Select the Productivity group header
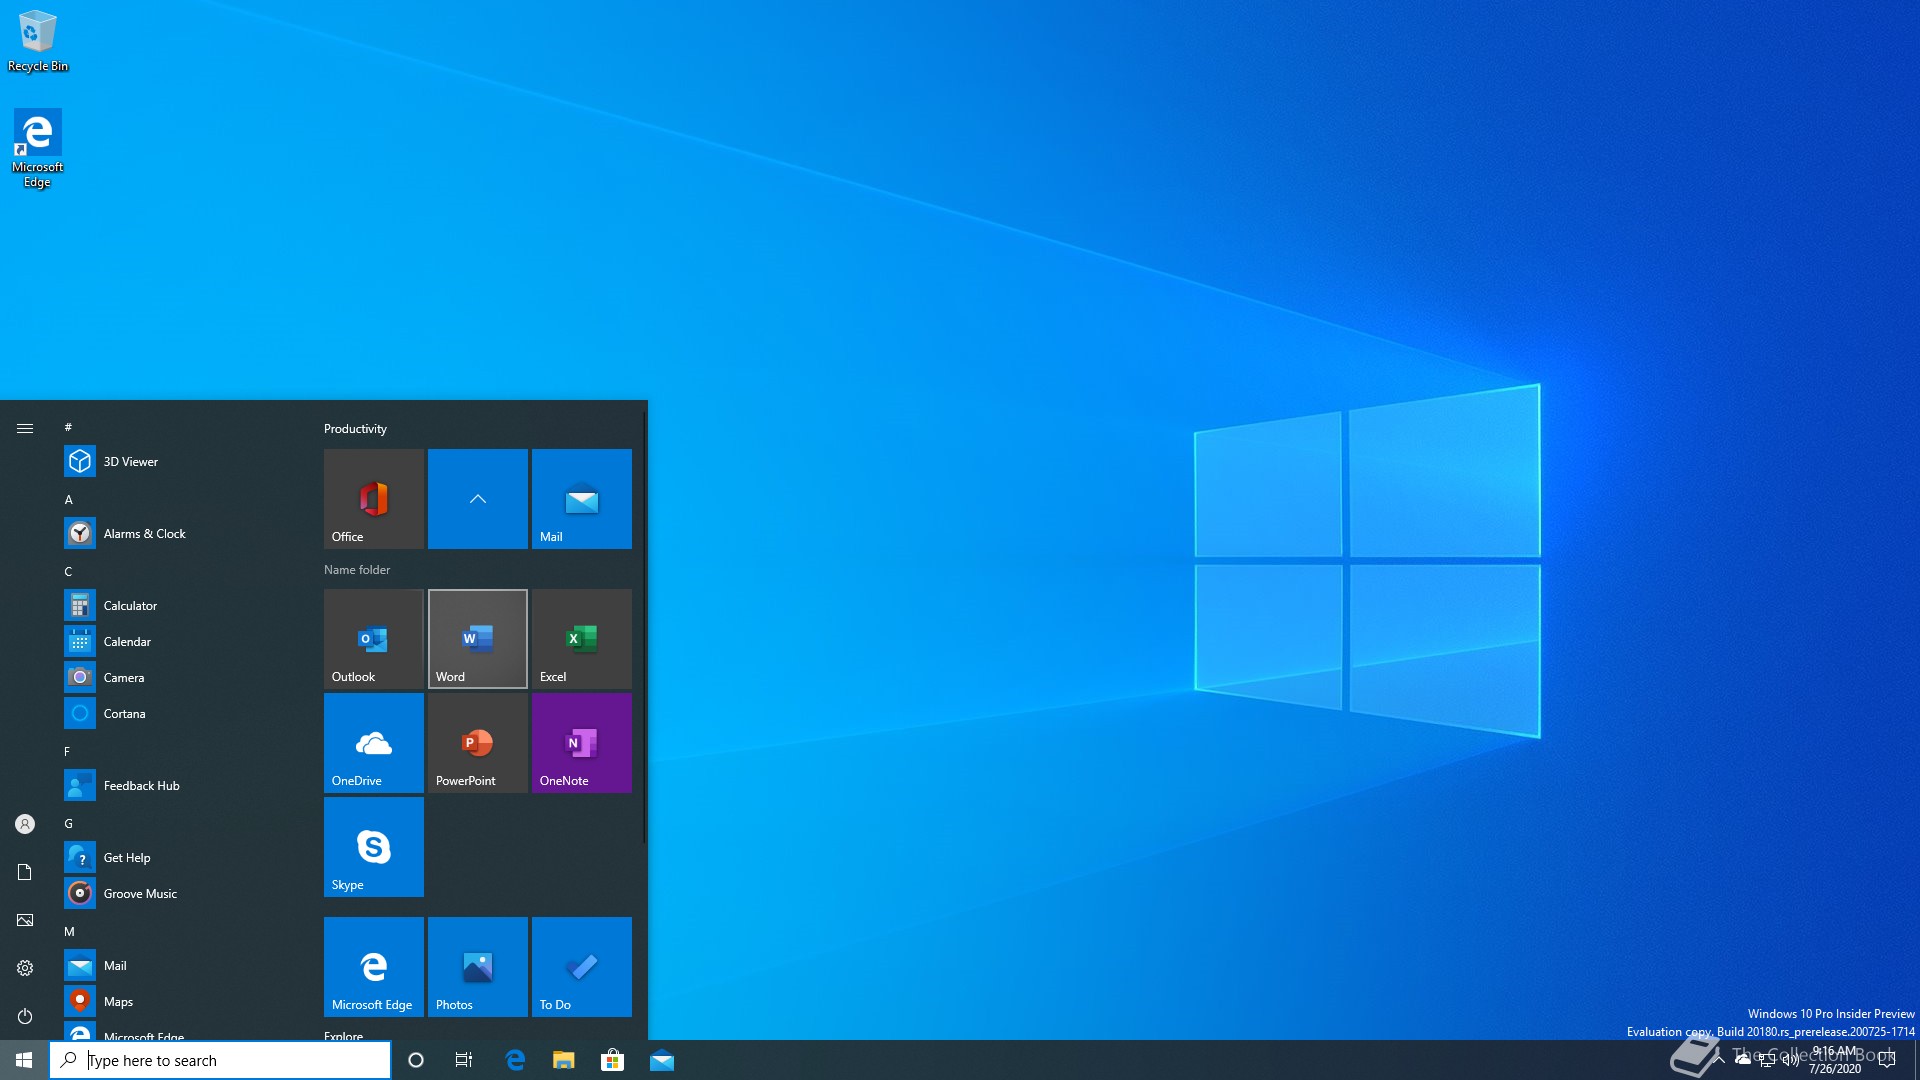This screenshot has height=1080, width=1920. click(355, 428)
